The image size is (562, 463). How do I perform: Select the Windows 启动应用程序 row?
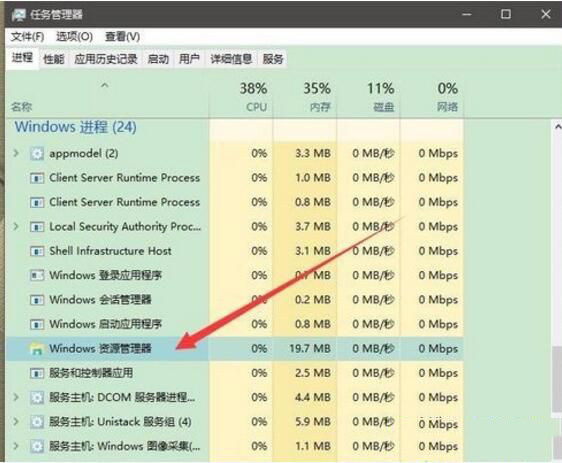point(234,324)
